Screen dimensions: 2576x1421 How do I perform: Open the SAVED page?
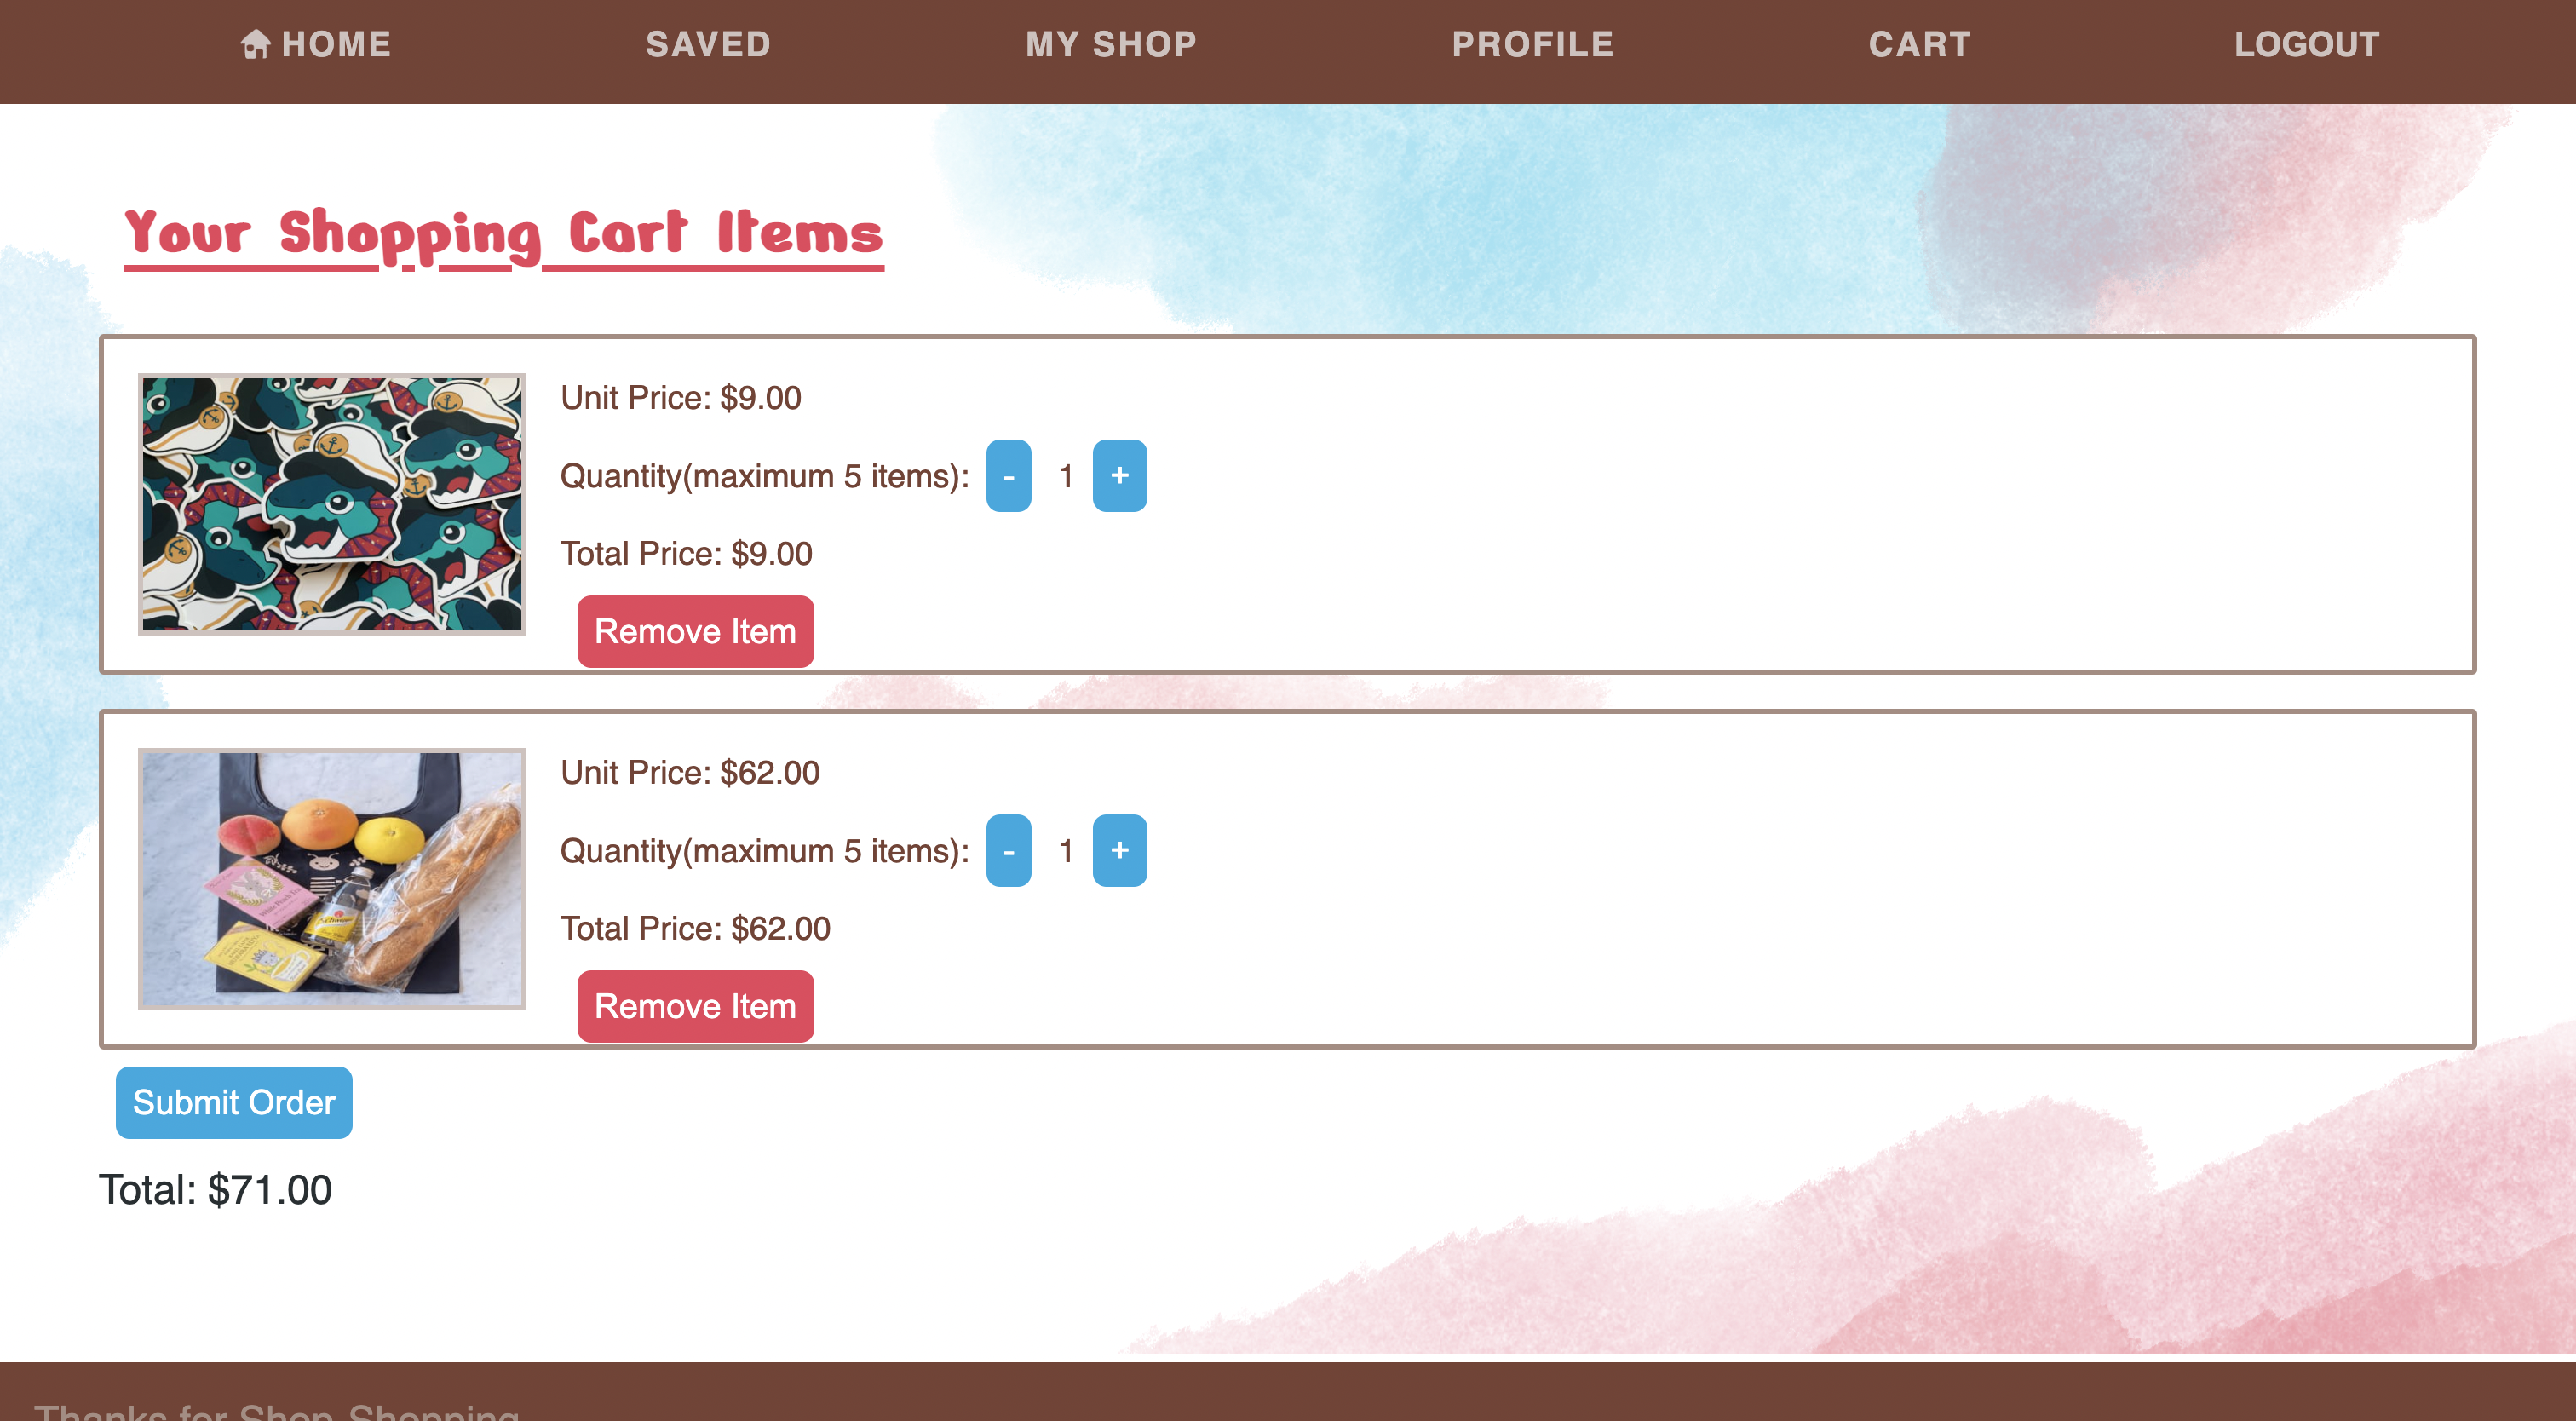pos(708,43)
